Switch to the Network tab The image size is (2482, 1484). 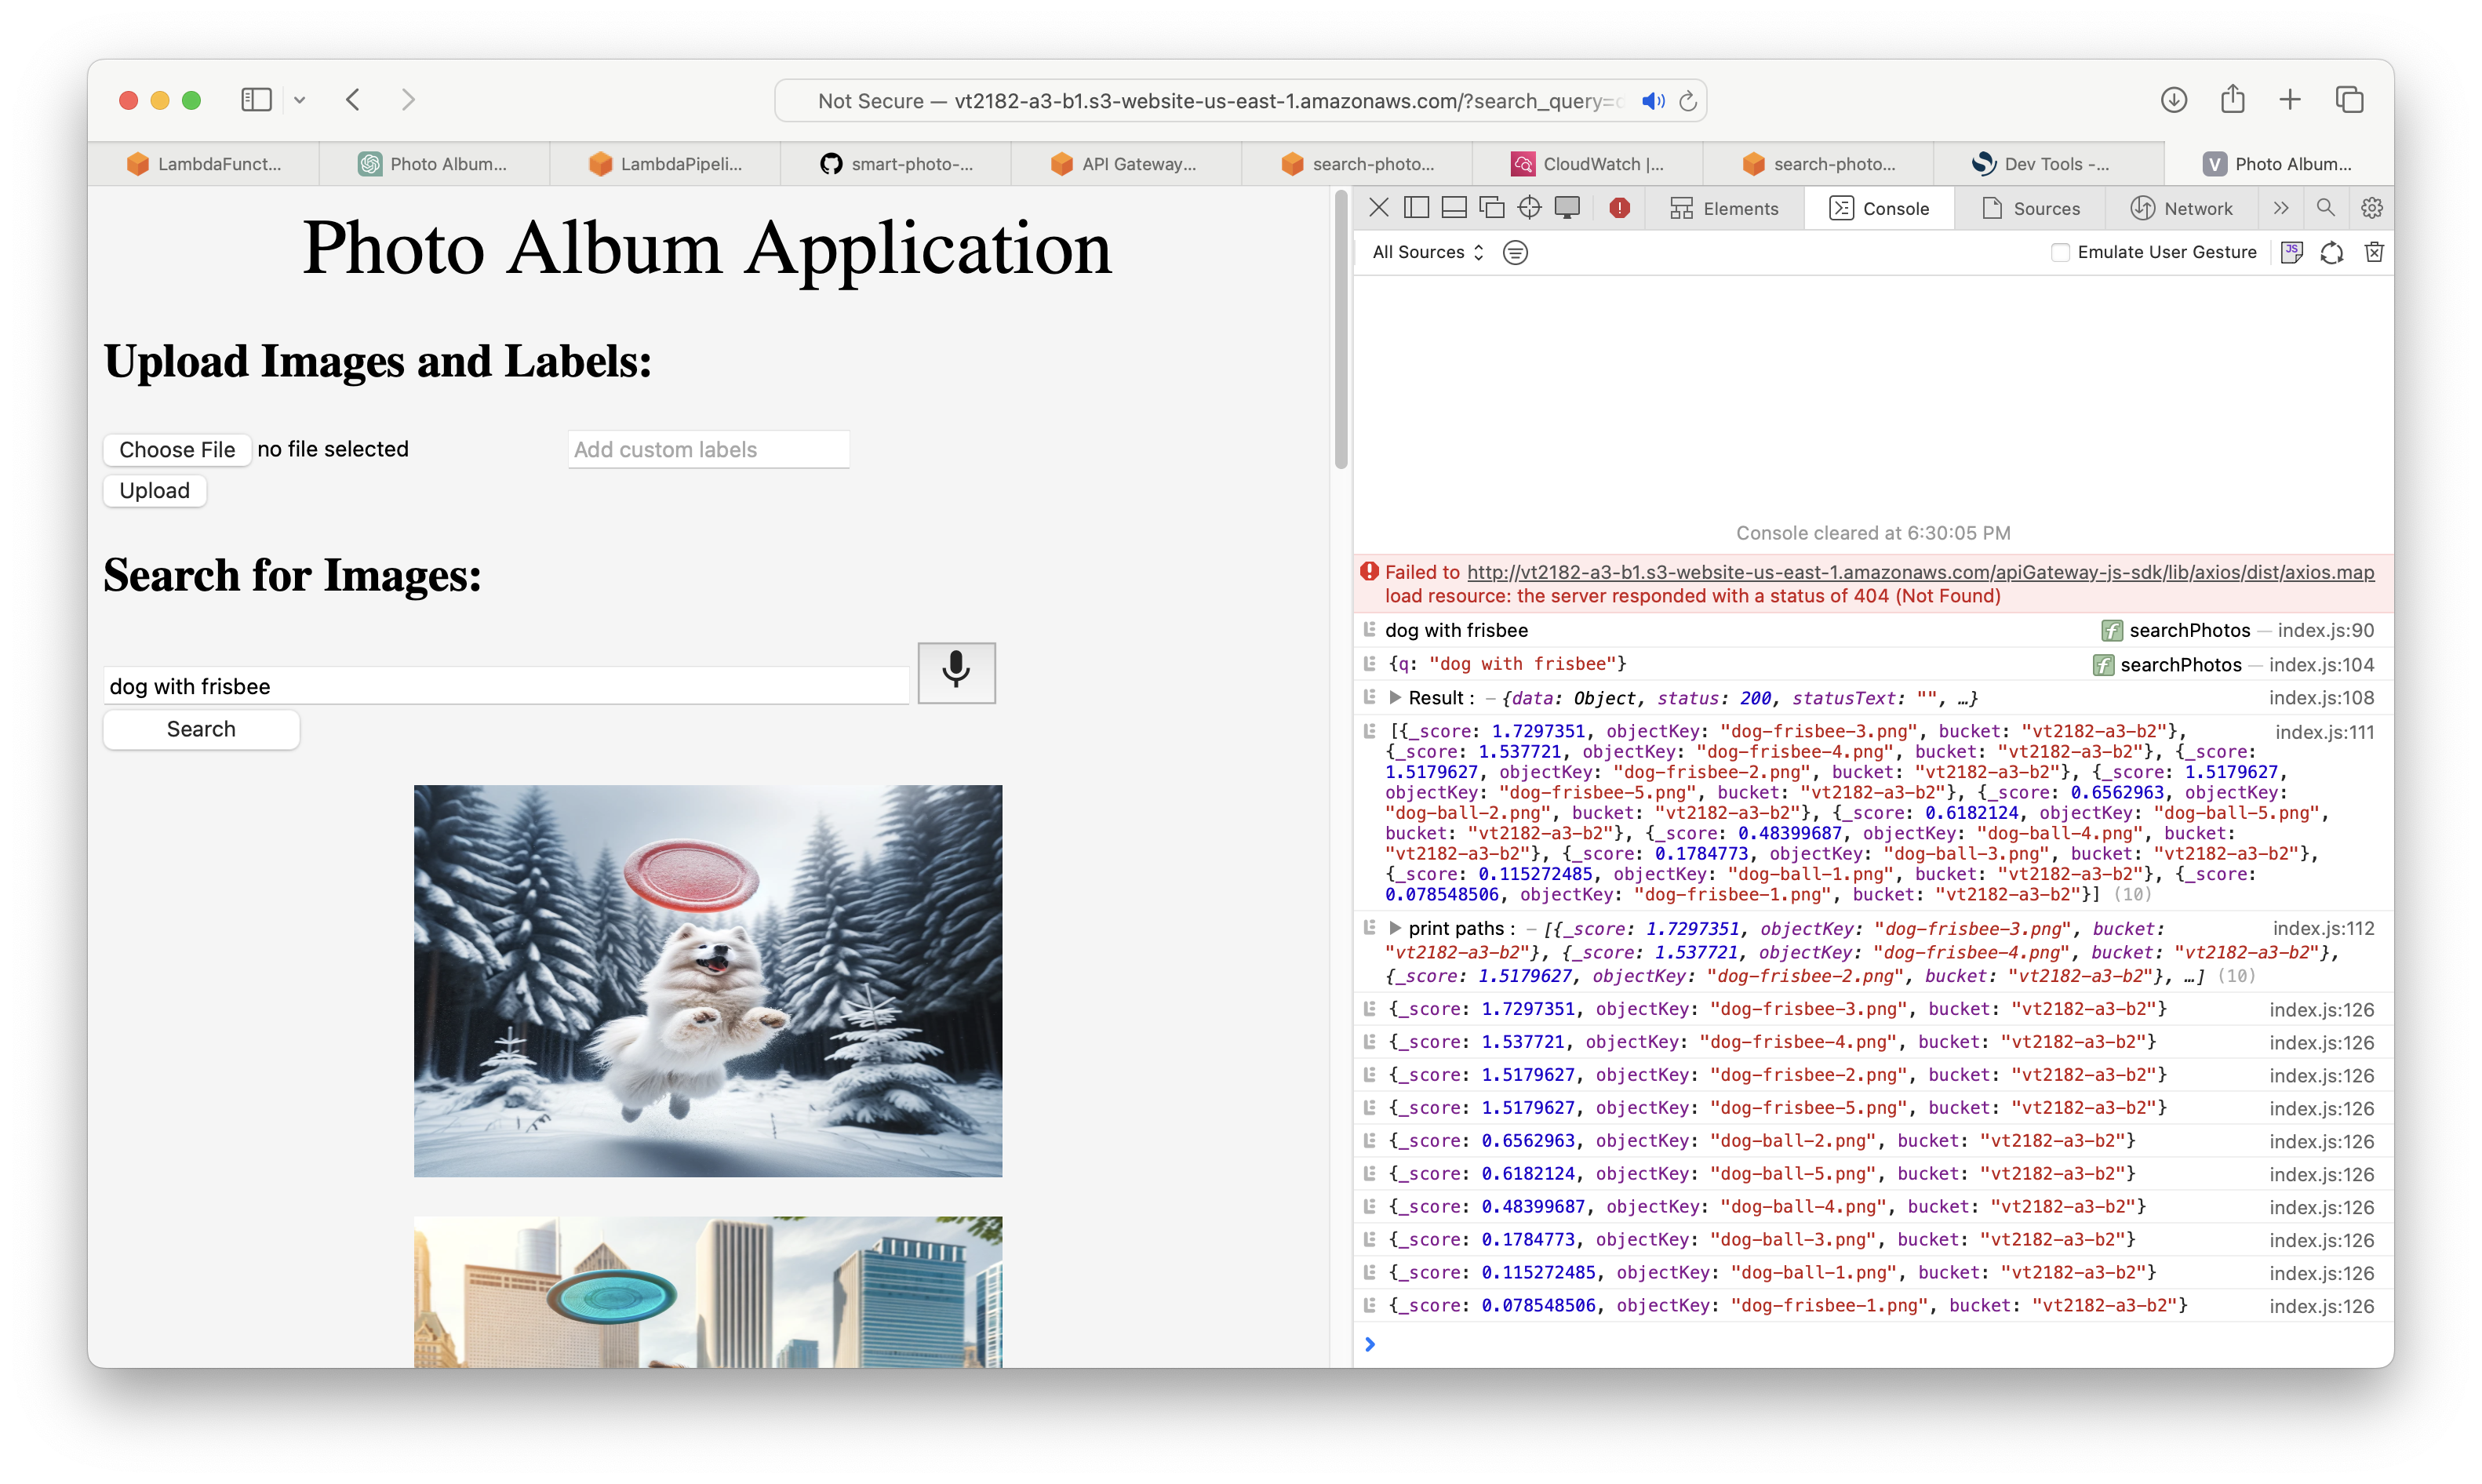coord(2182,208)
